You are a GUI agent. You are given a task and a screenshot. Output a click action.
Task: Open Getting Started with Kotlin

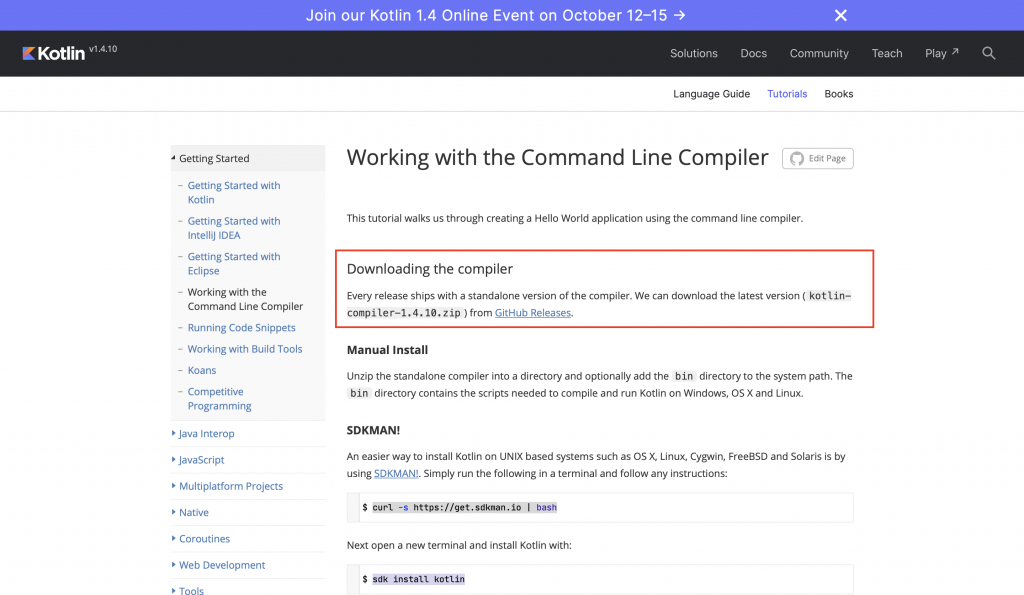pos(234,193)
